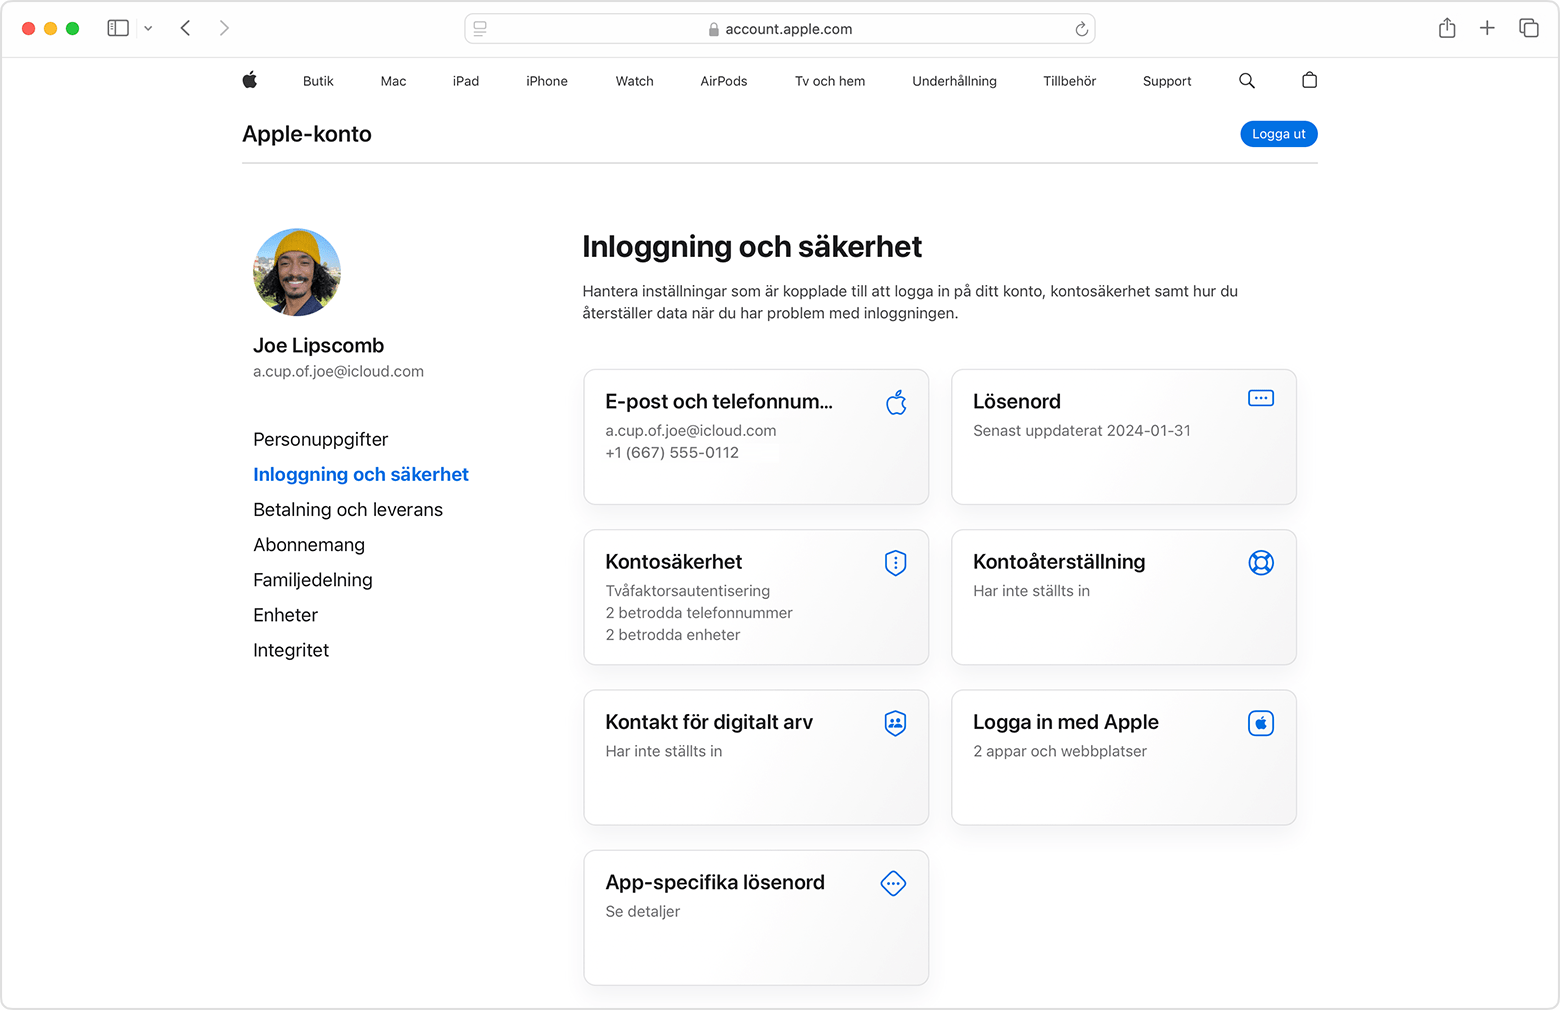Toggle the Safari sidebar icon
1560x1010 pixels.
[x=118, y=28]
